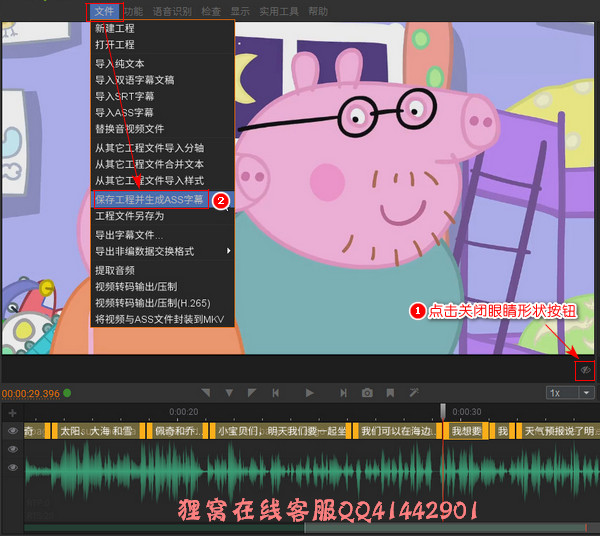Take a snapshot with the camera icon
Screen dimensions: 600x536
tap(367, 393)
